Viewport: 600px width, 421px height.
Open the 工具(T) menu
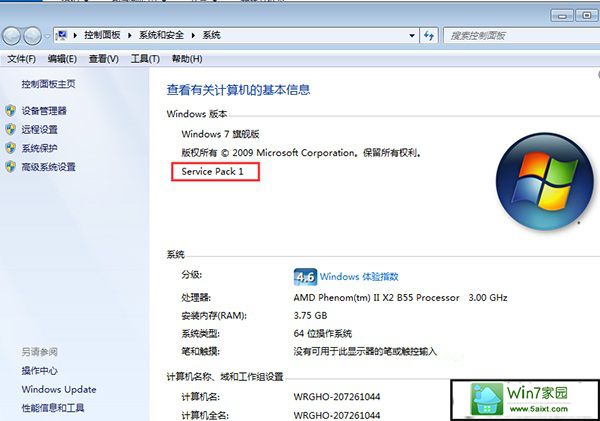tap(145, 59)
